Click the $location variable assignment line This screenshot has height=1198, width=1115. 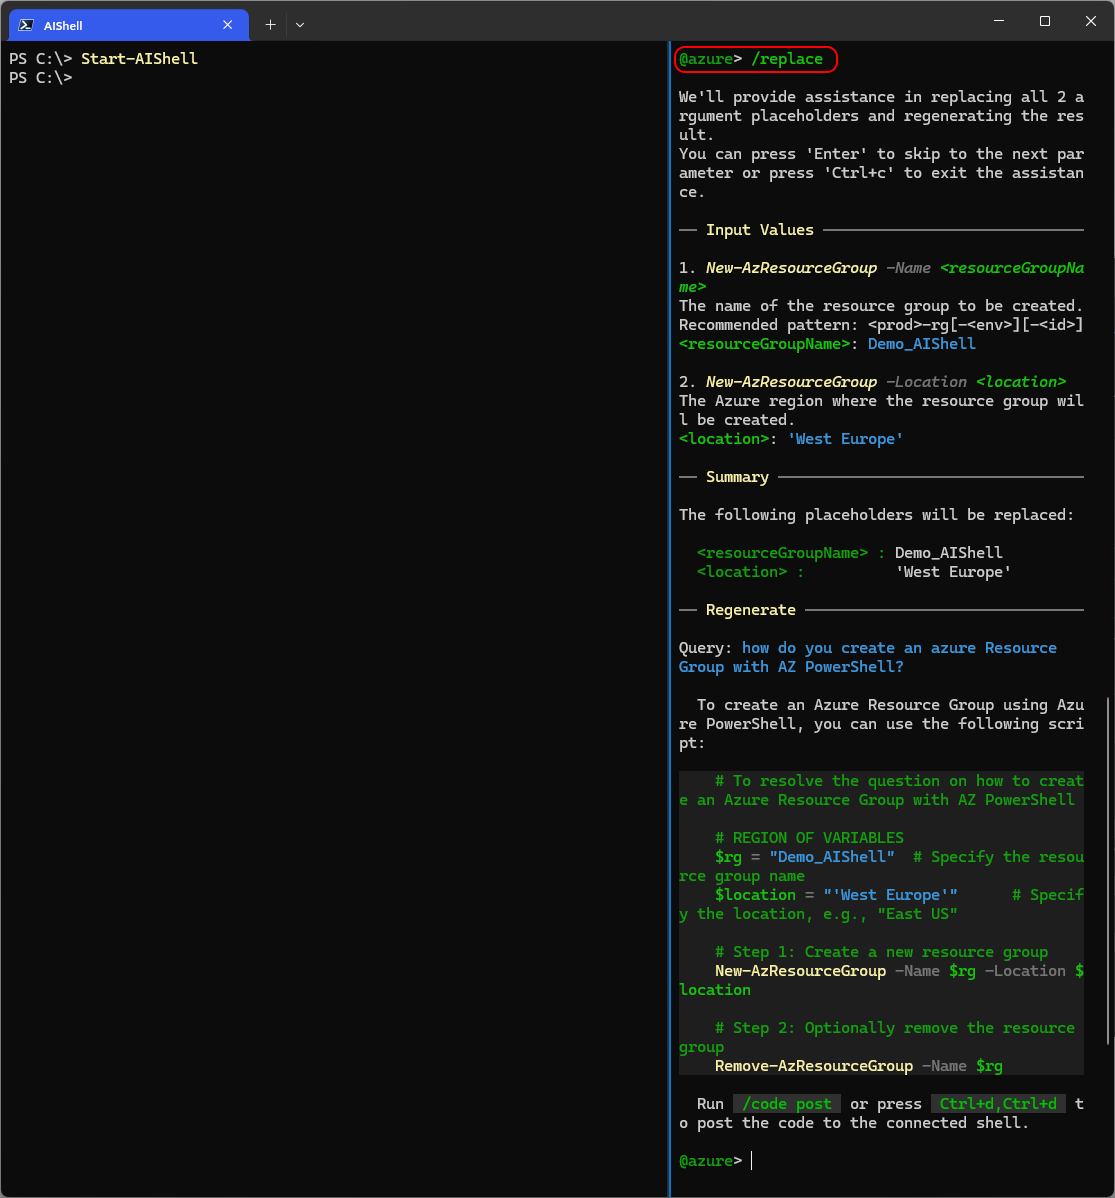[836, 895]
